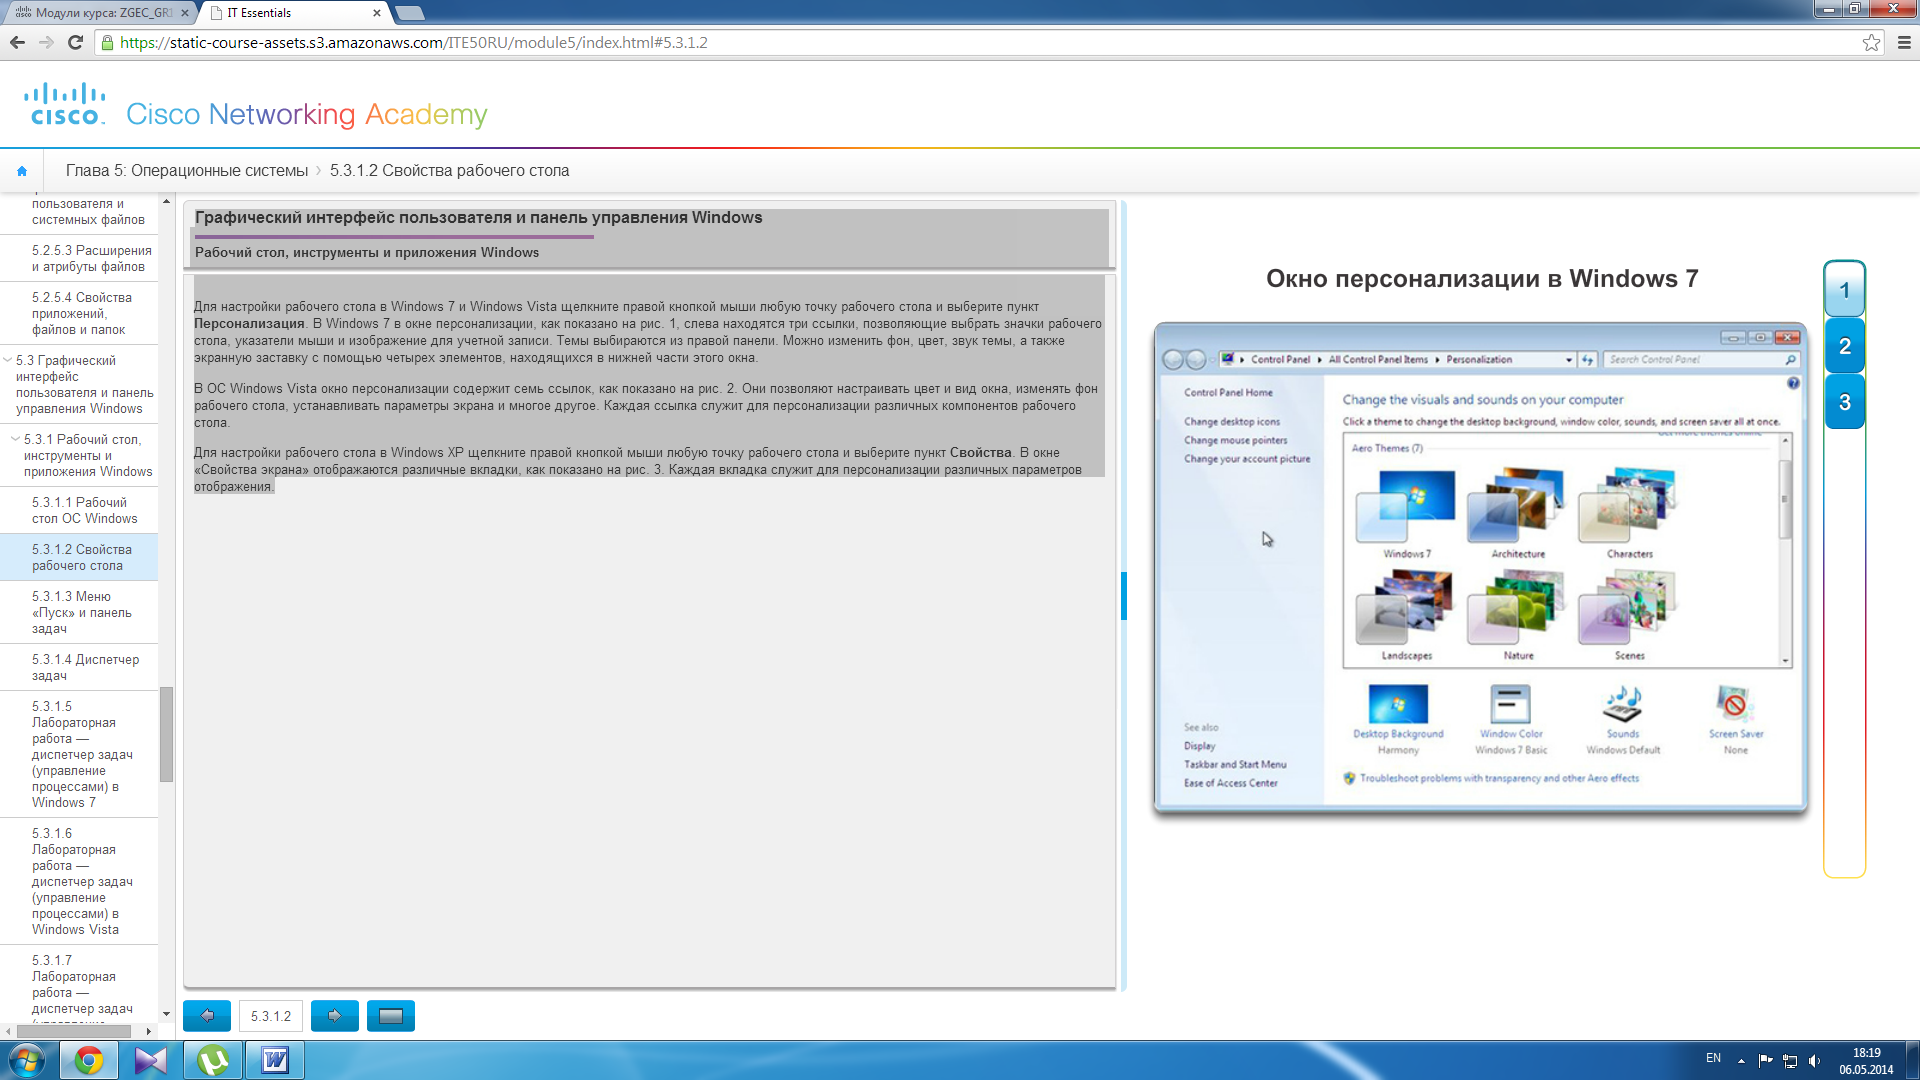Viewport: 1920px width, 1080px height.
Task: Show figure 1 of the media panel
Action: pyautogui.click(x=1844, y=290)
